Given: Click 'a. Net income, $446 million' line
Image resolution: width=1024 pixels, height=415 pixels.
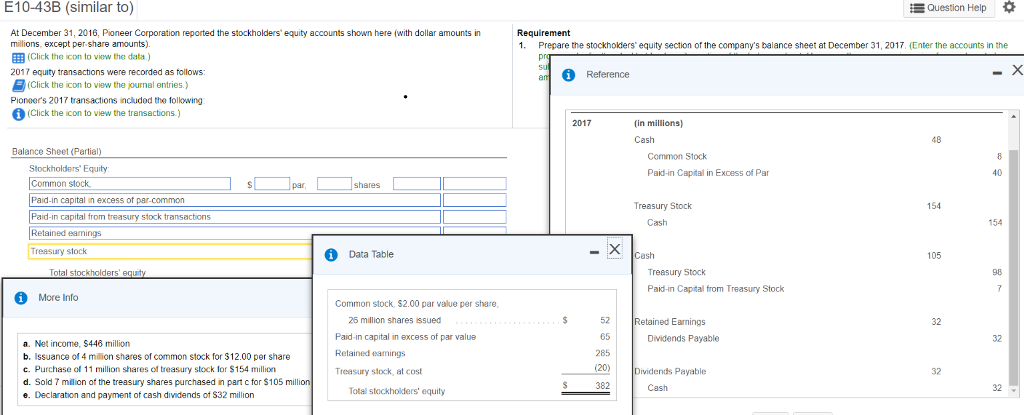Looking at the screenshot, I should 76,343.
